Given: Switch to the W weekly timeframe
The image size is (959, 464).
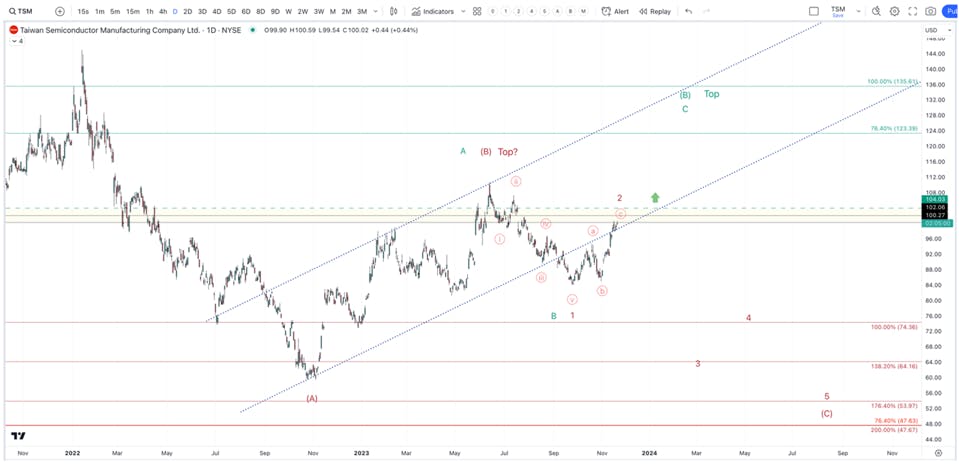Looking at the screenshot, I should [289, 11].
